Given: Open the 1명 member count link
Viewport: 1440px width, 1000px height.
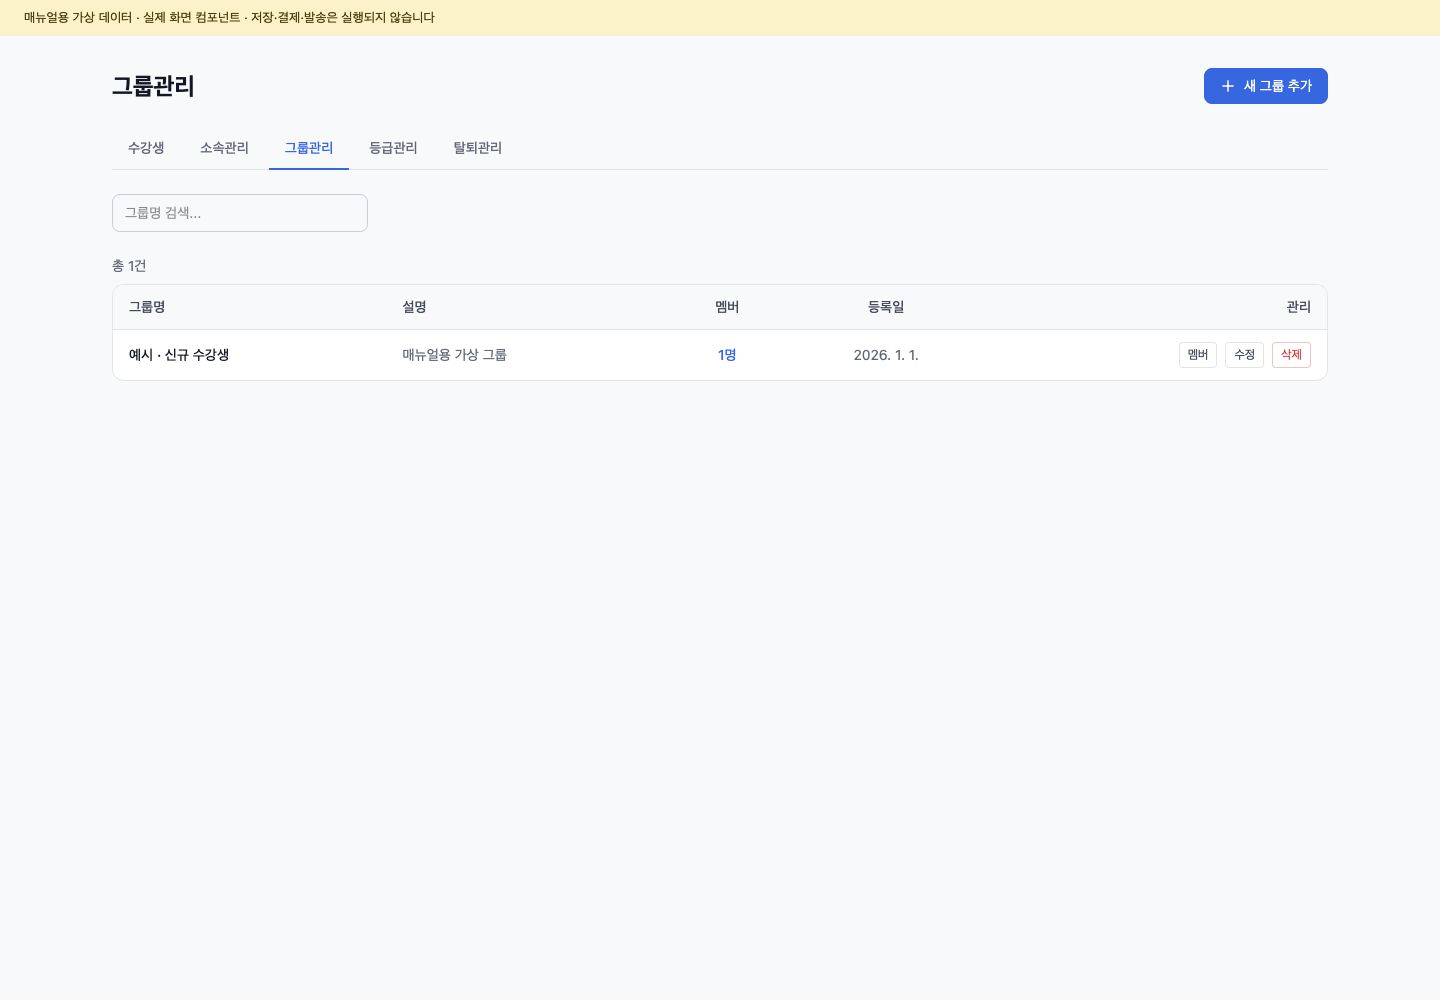Looking at the screenshot, I should coord(727,355).
